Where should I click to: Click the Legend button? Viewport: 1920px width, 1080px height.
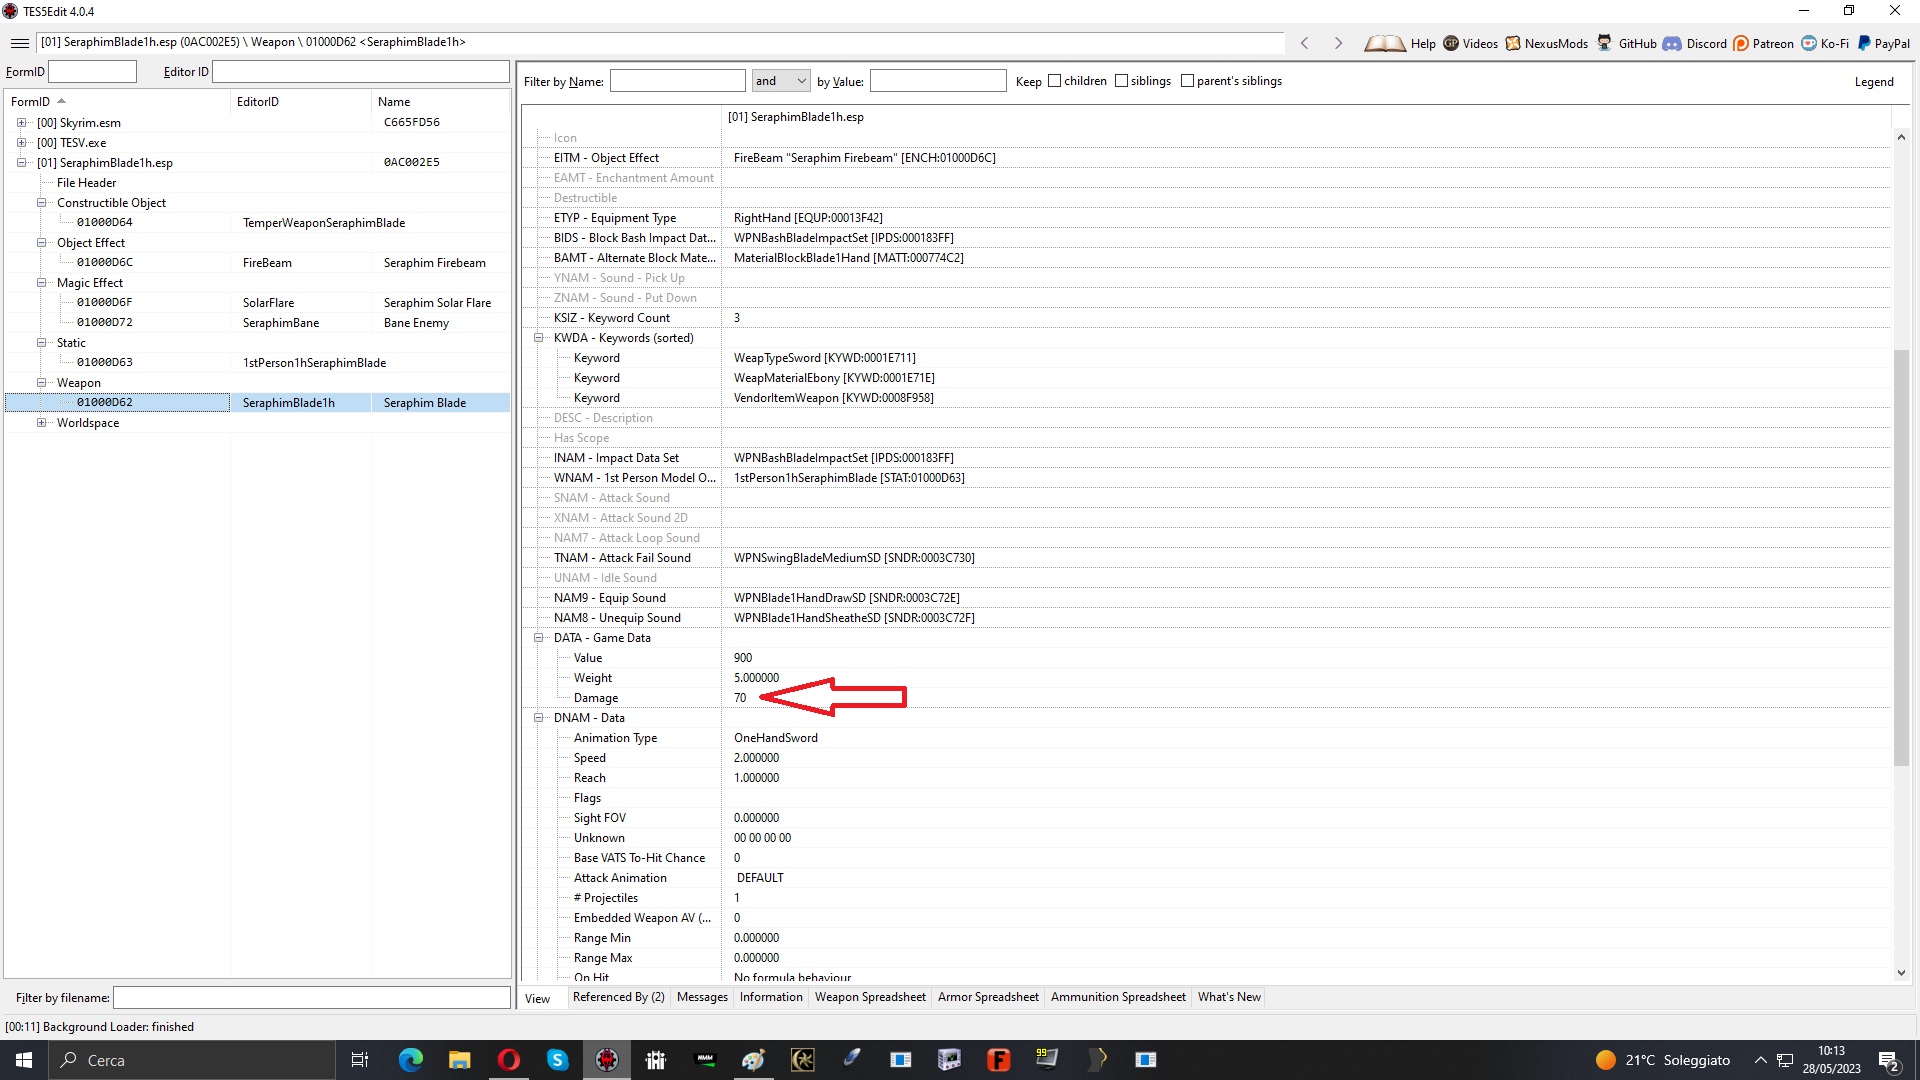tap(1874, 82)
